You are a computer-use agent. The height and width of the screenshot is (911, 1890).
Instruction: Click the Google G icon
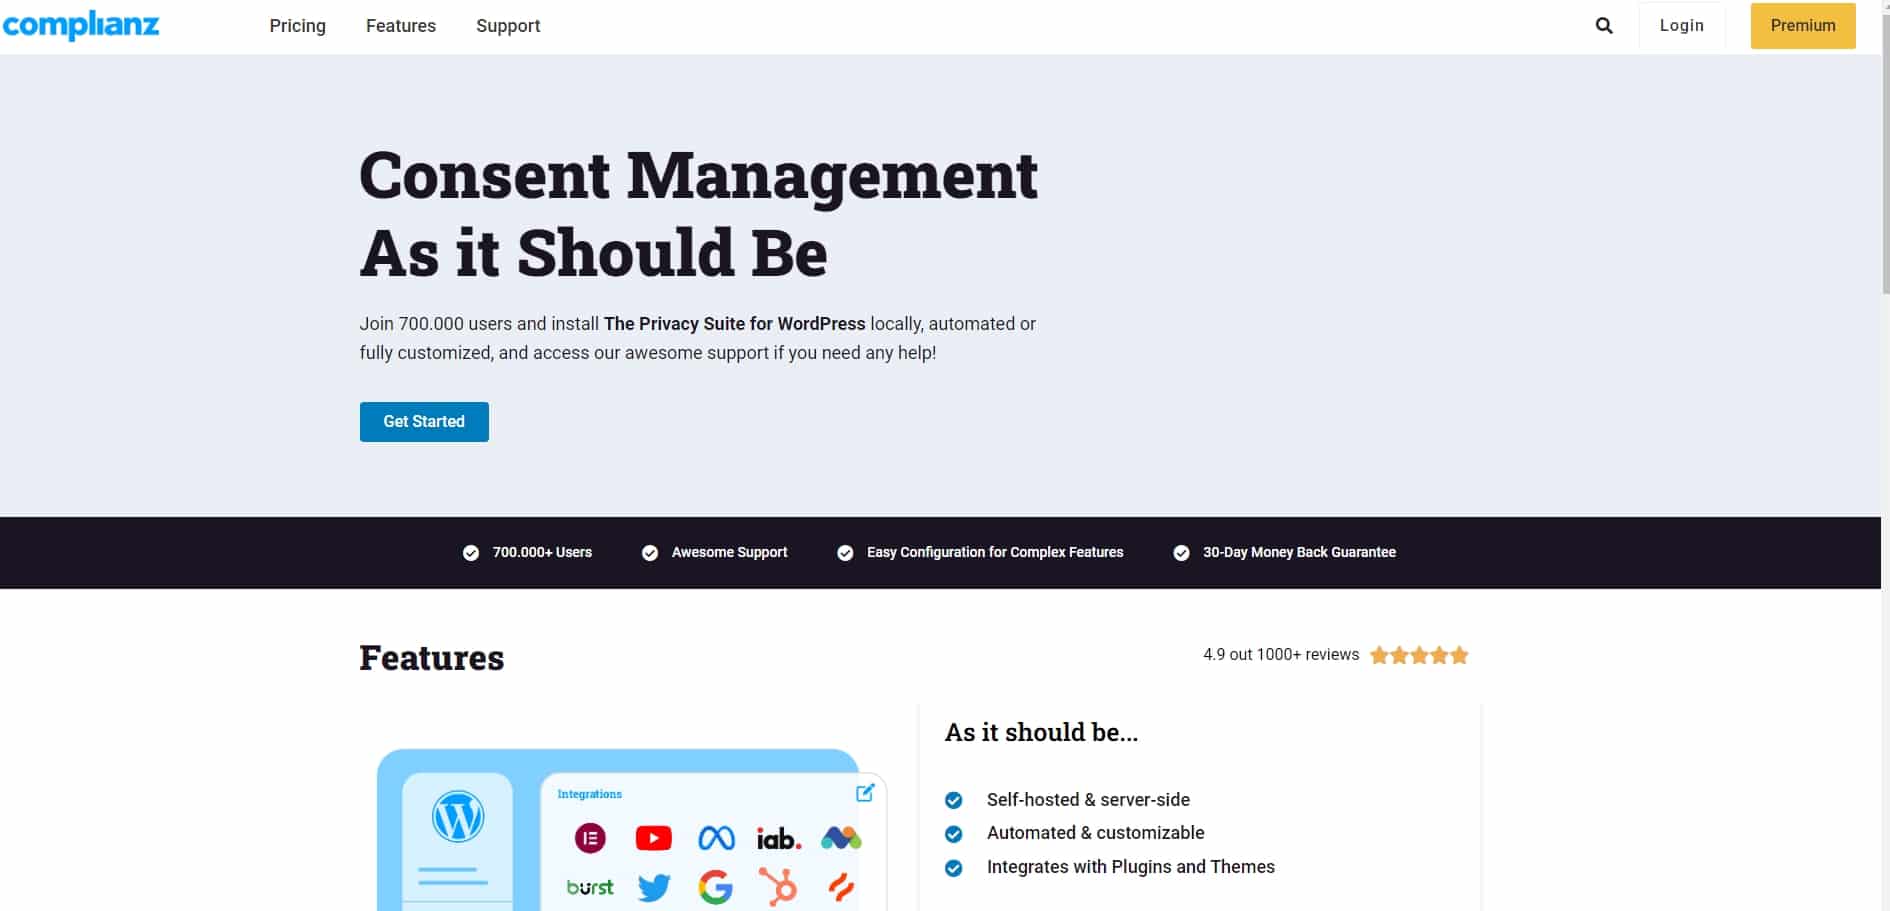point(716,887)
